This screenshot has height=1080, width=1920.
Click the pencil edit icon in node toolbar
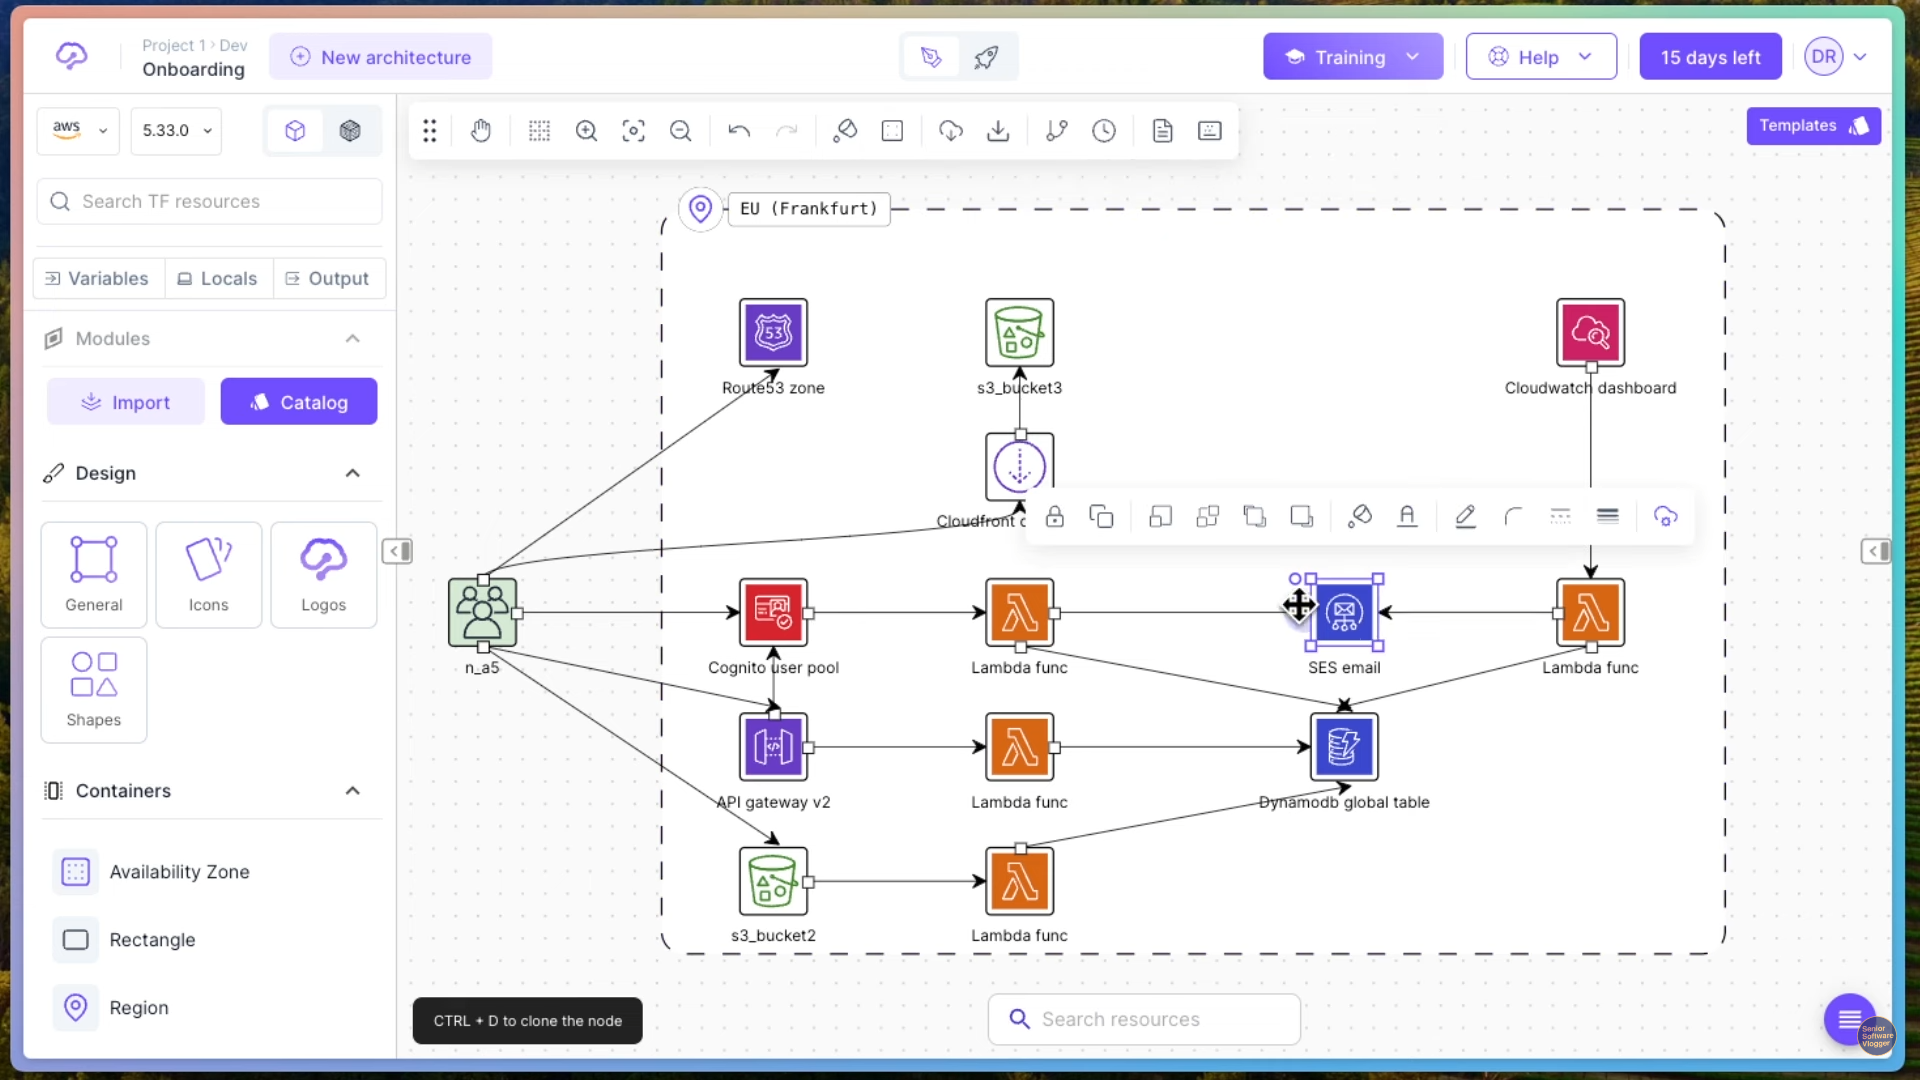pyautogui.click(x=1465, y=516)
